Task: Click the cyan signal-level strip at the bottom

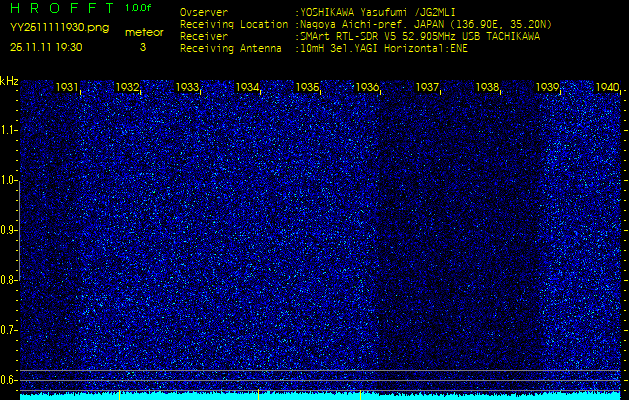Action: [320, 397]
